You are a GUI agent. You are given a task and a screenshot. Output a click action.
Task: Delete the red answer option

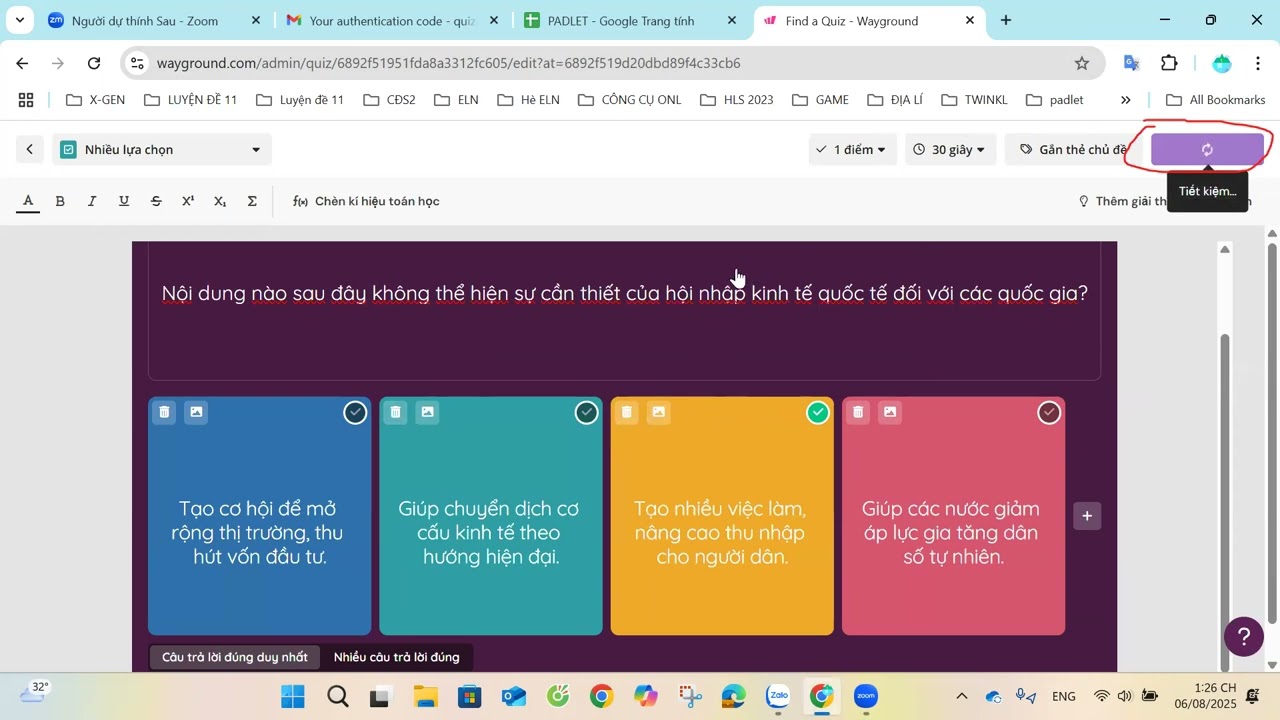pos(858,412)
